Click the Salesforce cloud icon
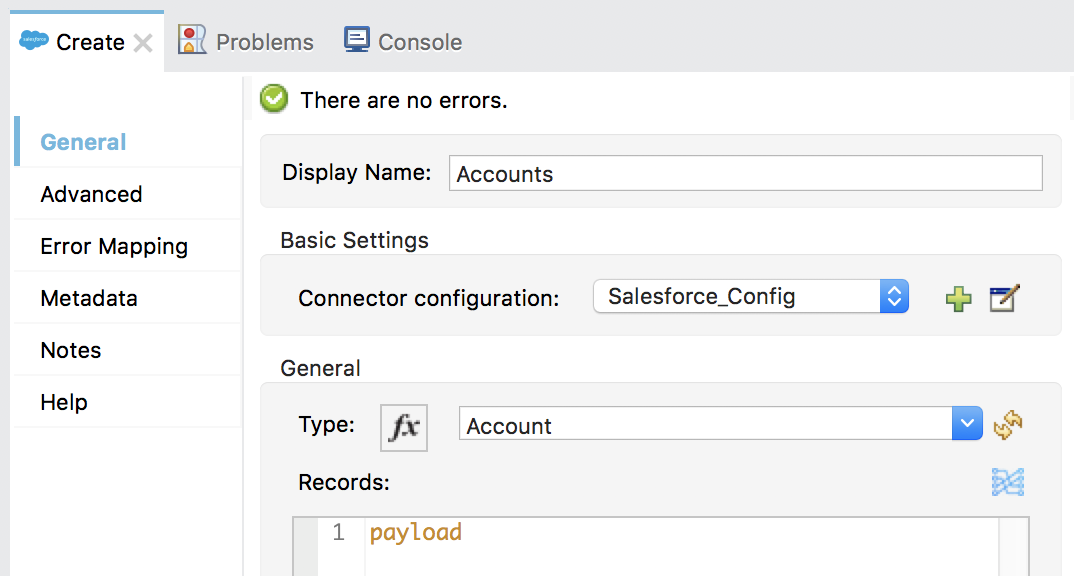This screenshot has width=1074, height=576. [x=34, y=40]
